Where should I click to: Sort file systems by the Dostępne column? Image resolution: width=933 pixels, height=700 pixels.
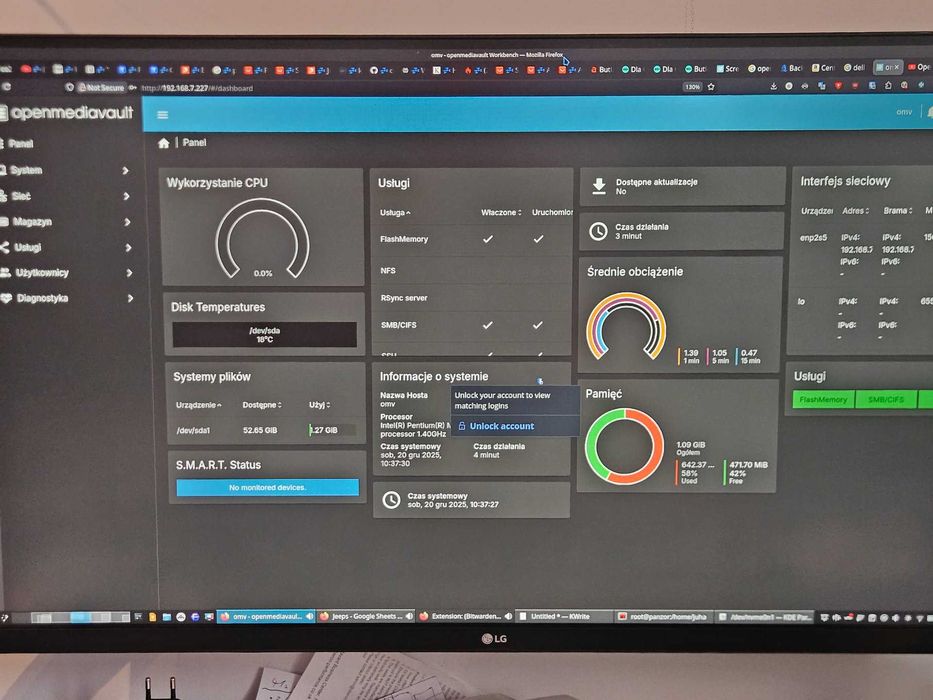[262, 405]
